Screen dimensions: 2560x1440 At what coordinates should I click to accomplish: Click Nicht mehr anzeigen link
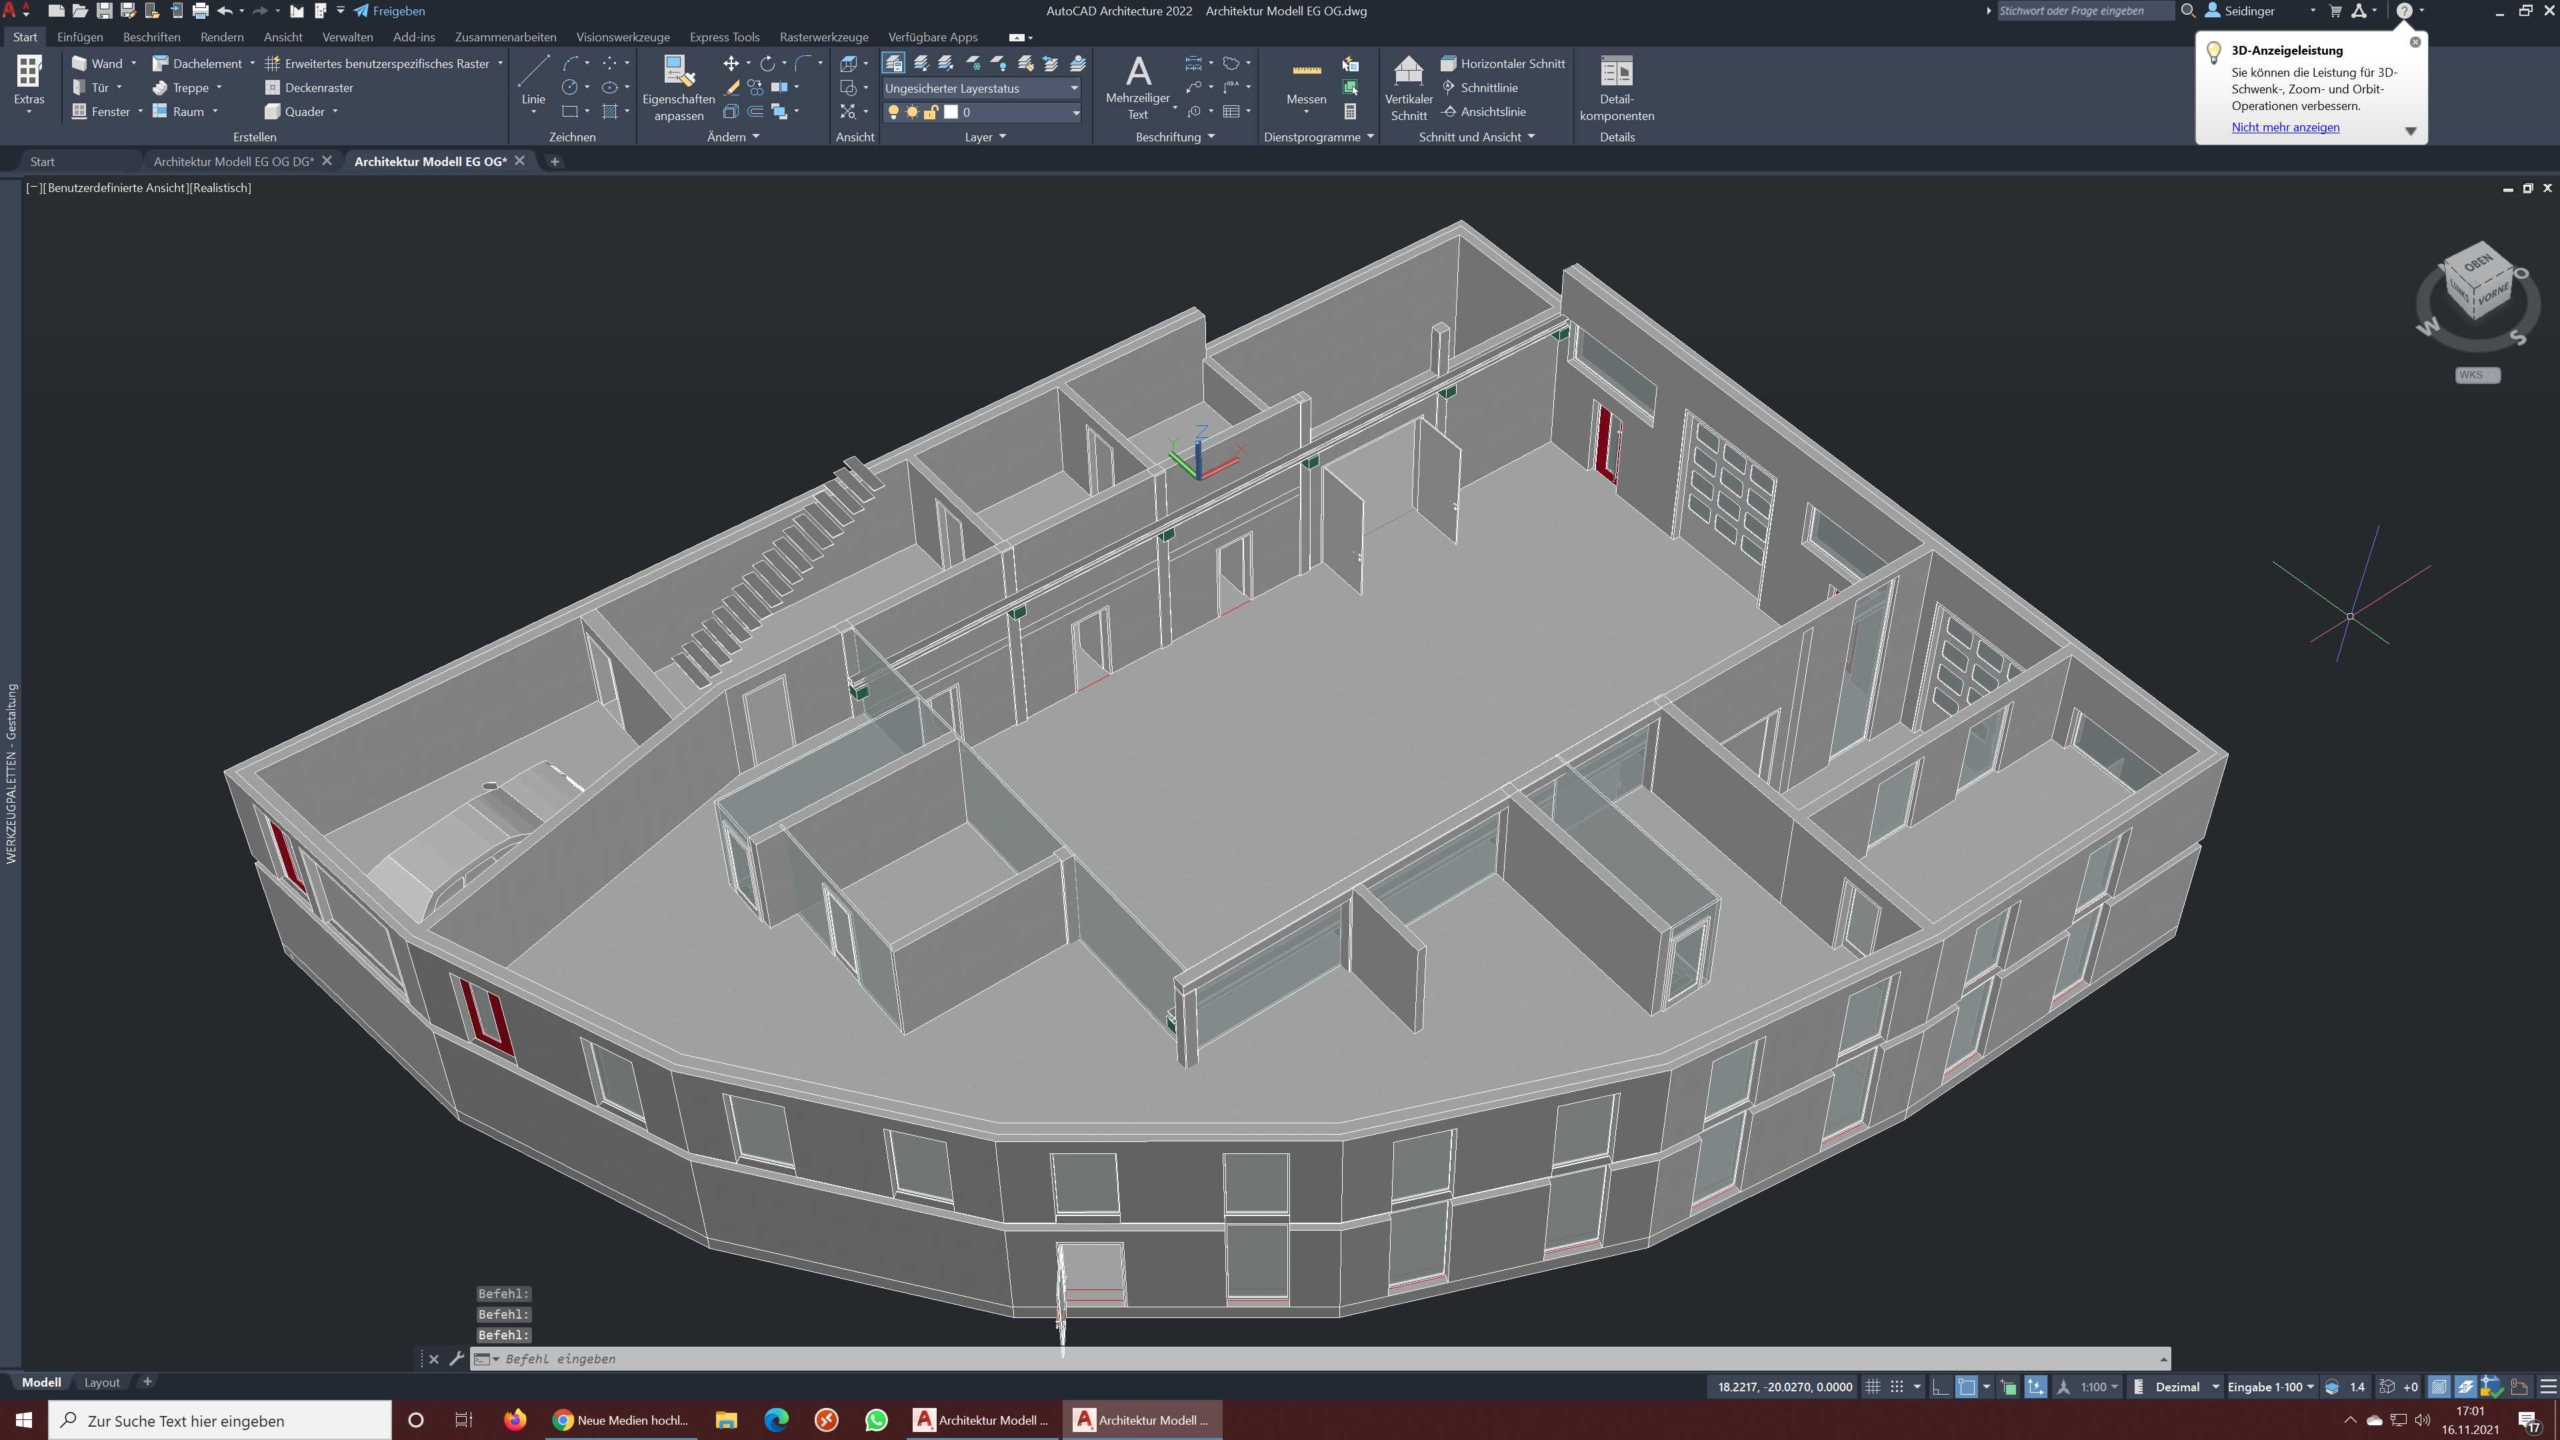[x=2285, y=127]
